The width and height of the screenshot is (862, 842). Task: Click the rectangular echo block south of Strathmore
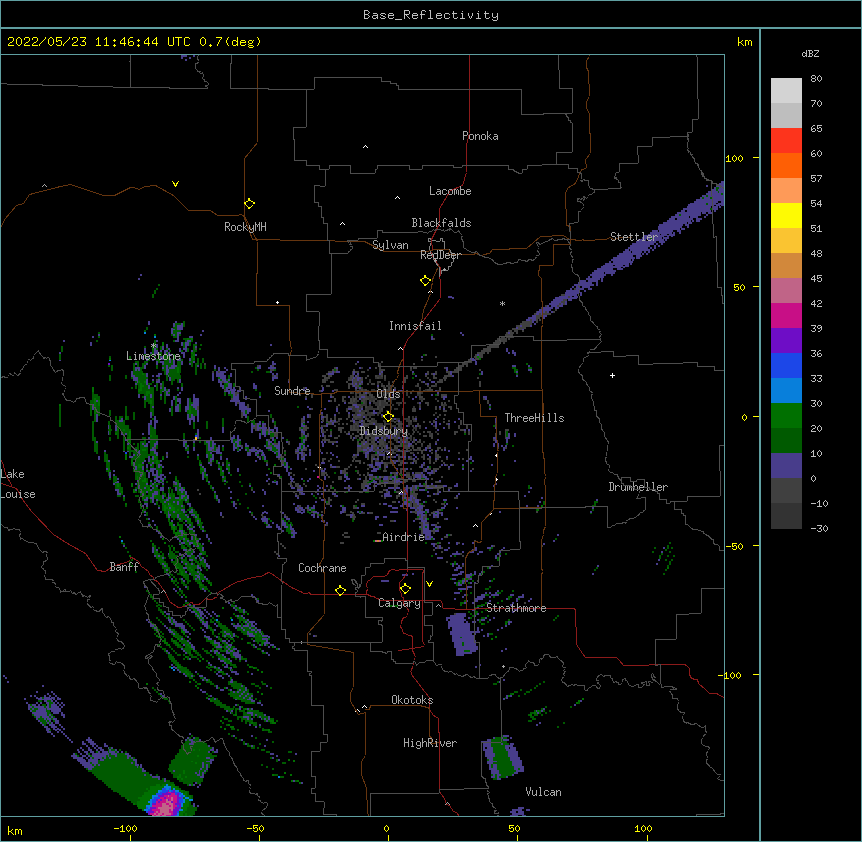[x=461, y=634]
